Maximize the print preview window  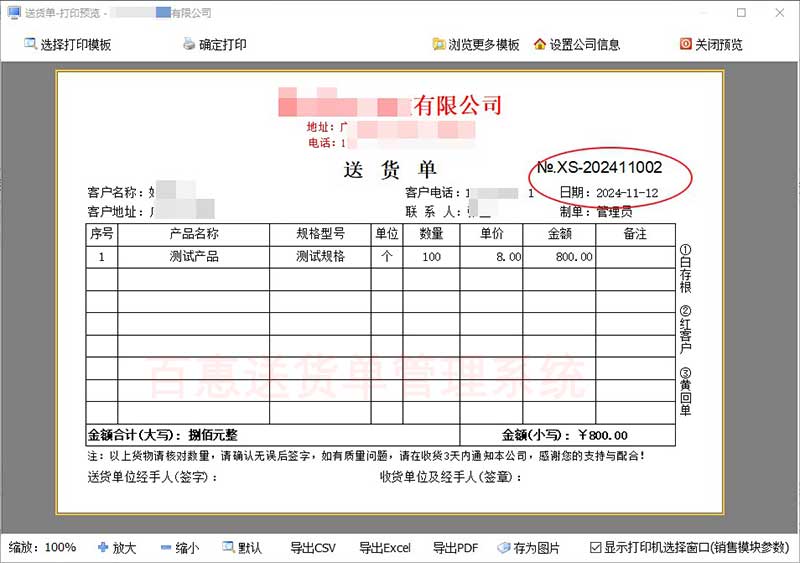tap(741, 14)
